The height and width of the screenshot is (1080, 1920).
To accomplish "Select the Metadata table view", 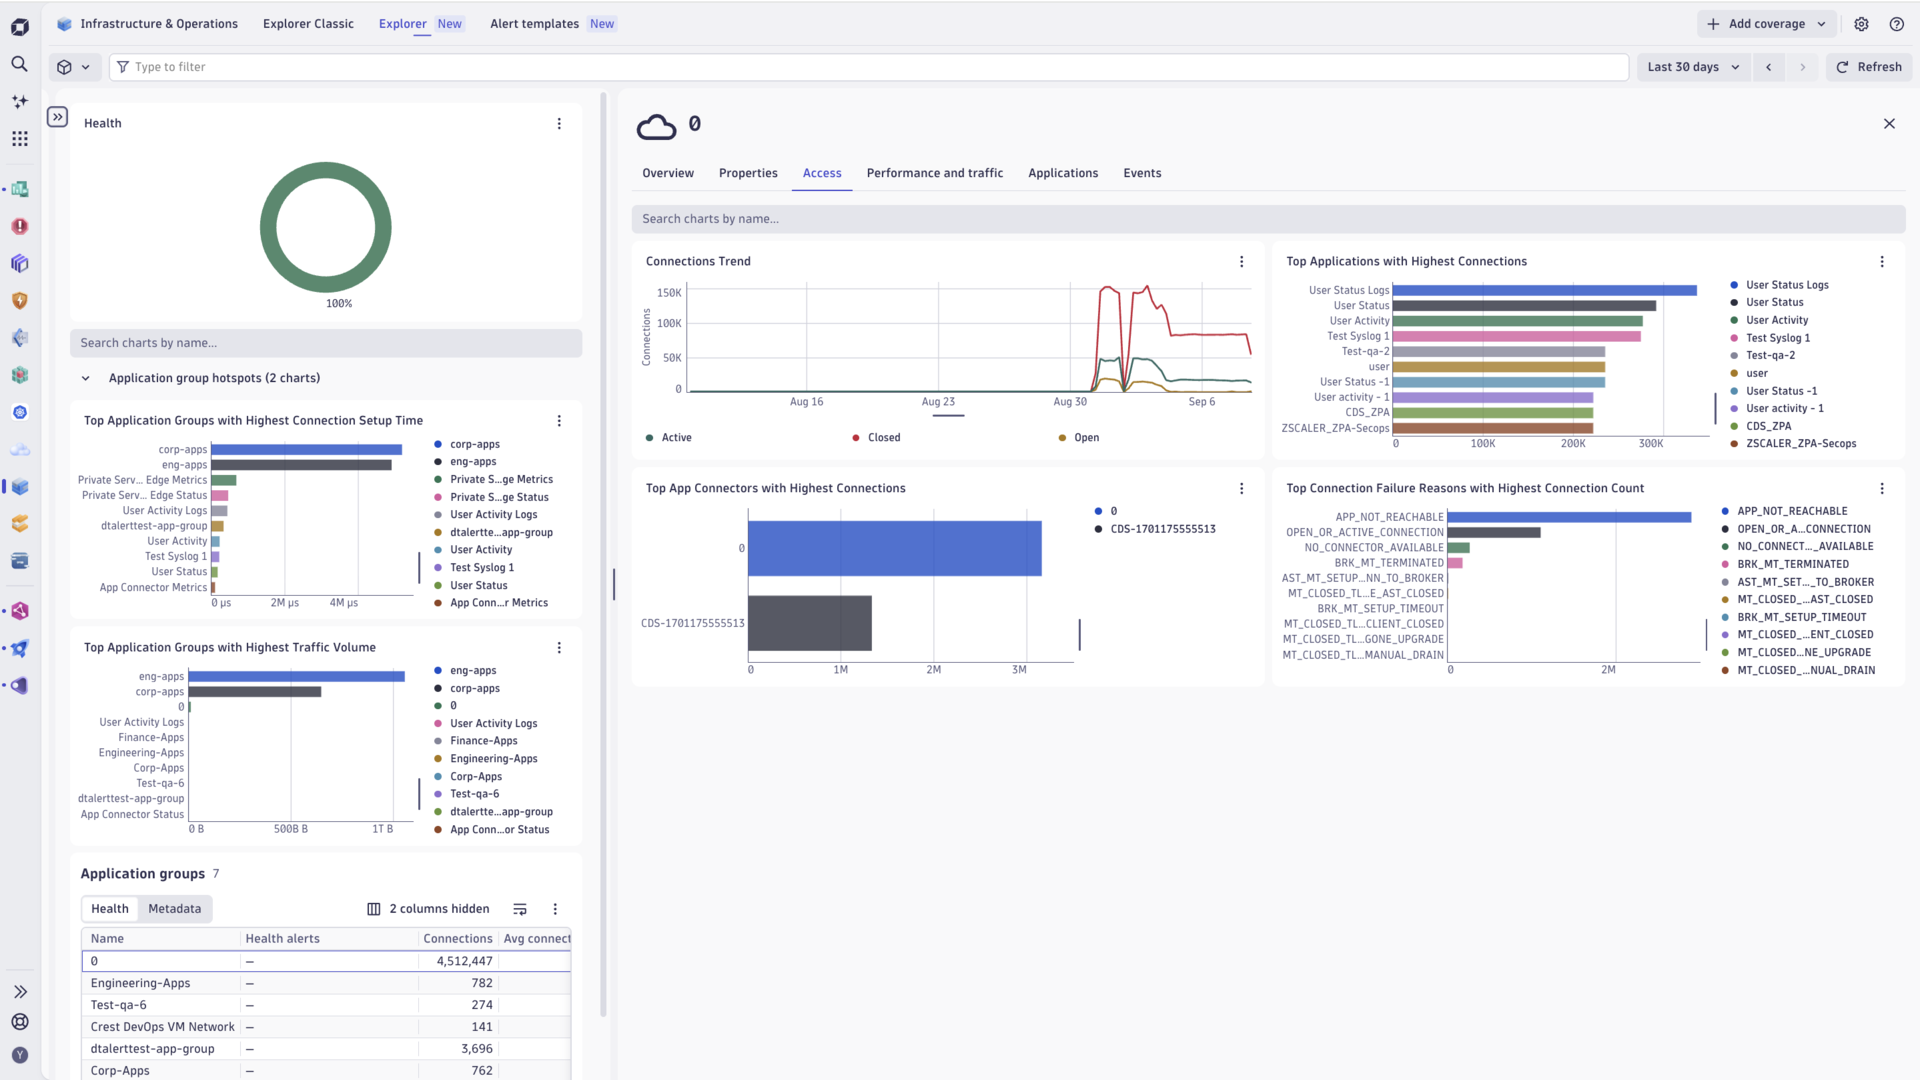I will [175, 909].
